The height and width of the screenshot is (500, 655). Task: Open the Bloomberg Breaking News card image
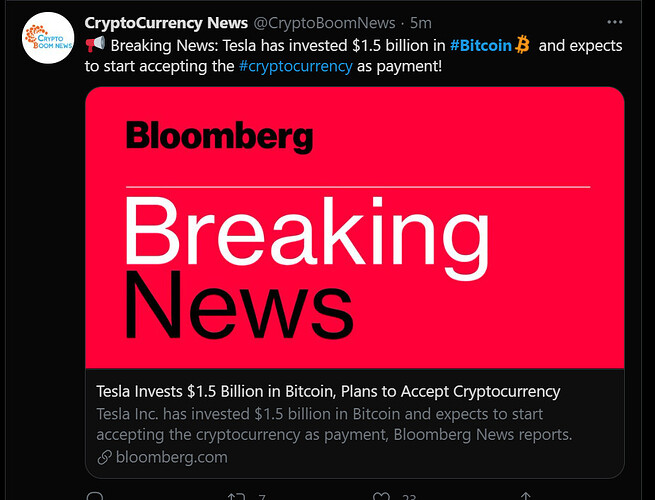pyautogui.click(x=354, y=228)
